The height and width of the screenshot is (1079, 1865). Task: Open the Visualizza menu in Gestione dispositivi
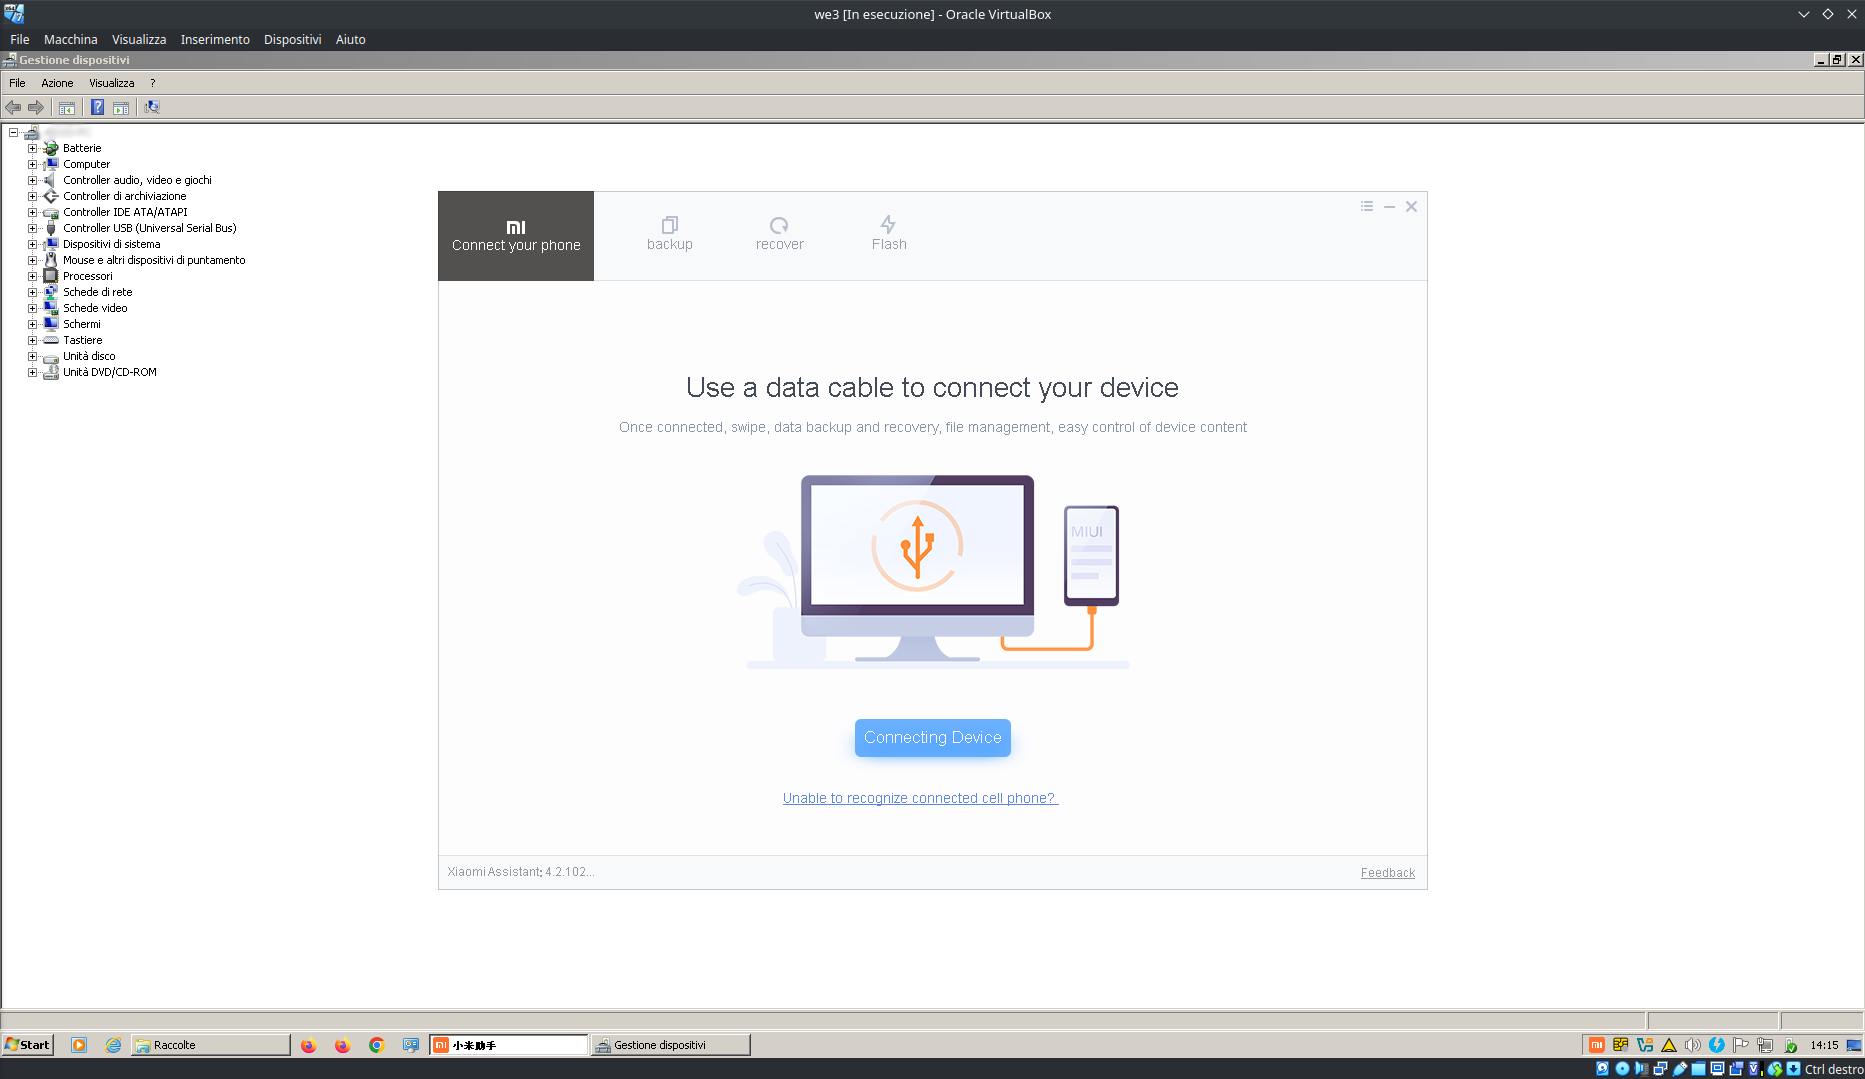tap(111, 83)
